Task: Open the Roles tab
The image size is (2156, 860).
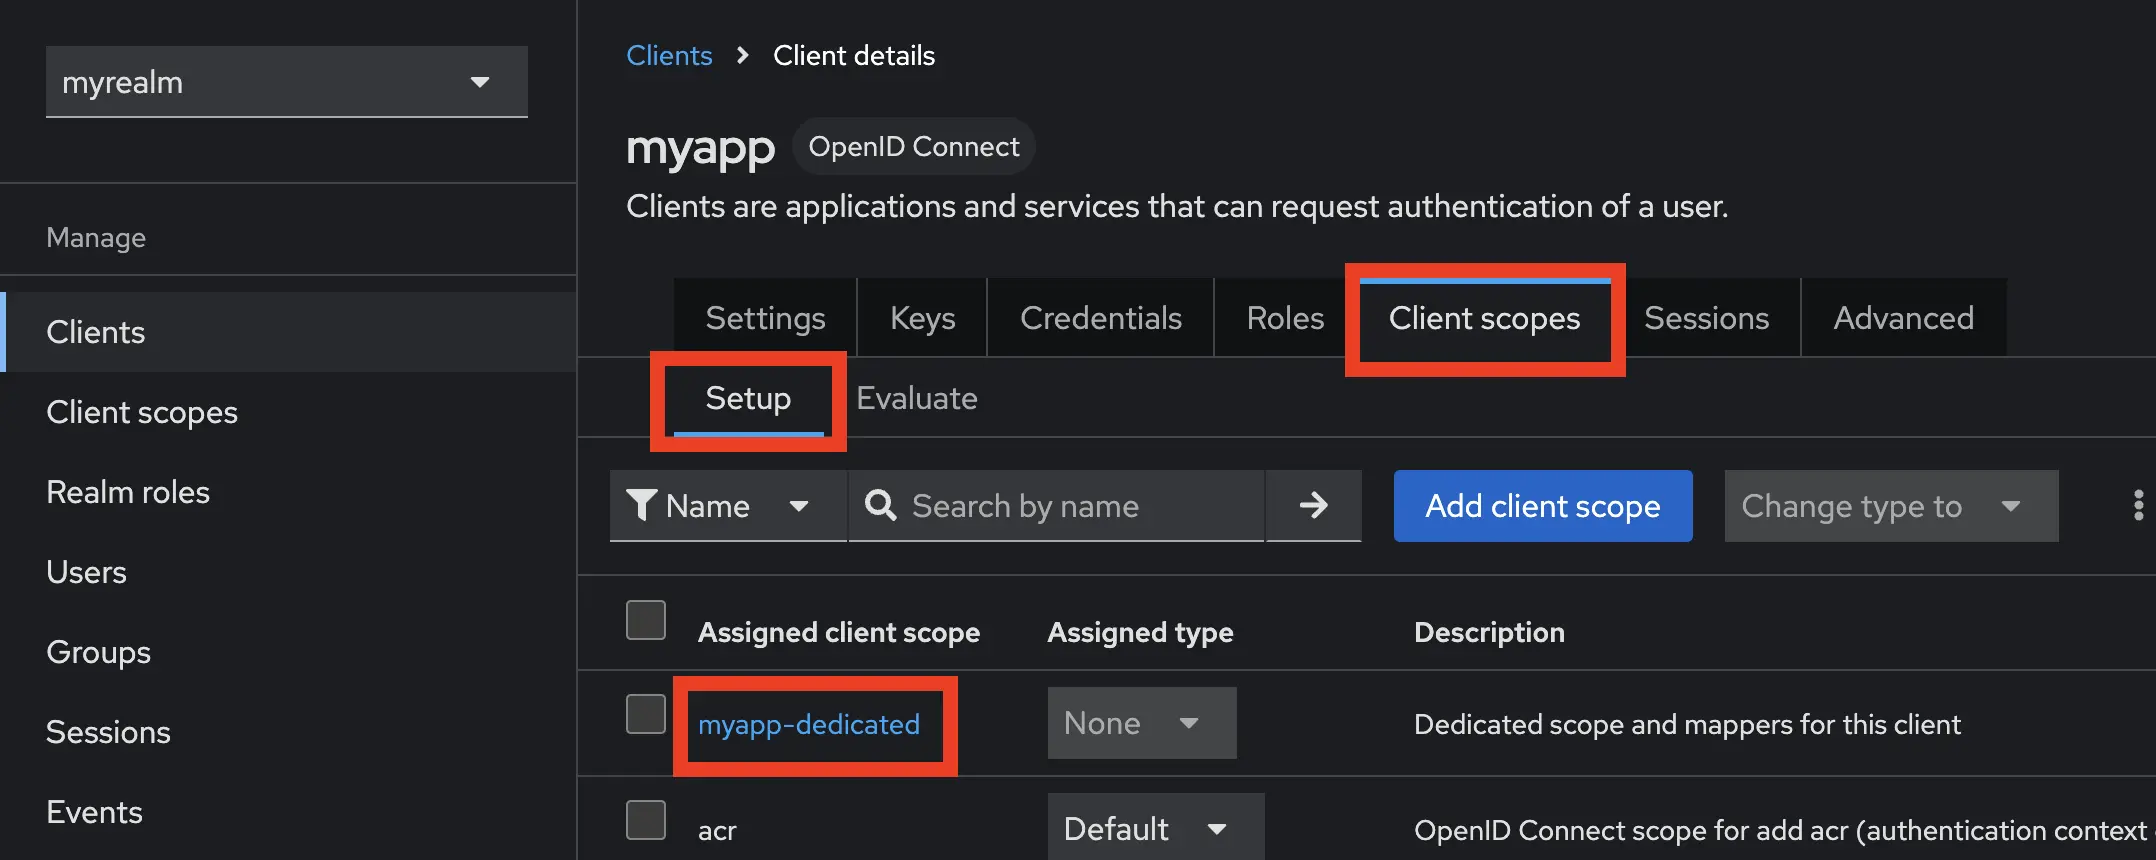Action: tap(1285, 318)
